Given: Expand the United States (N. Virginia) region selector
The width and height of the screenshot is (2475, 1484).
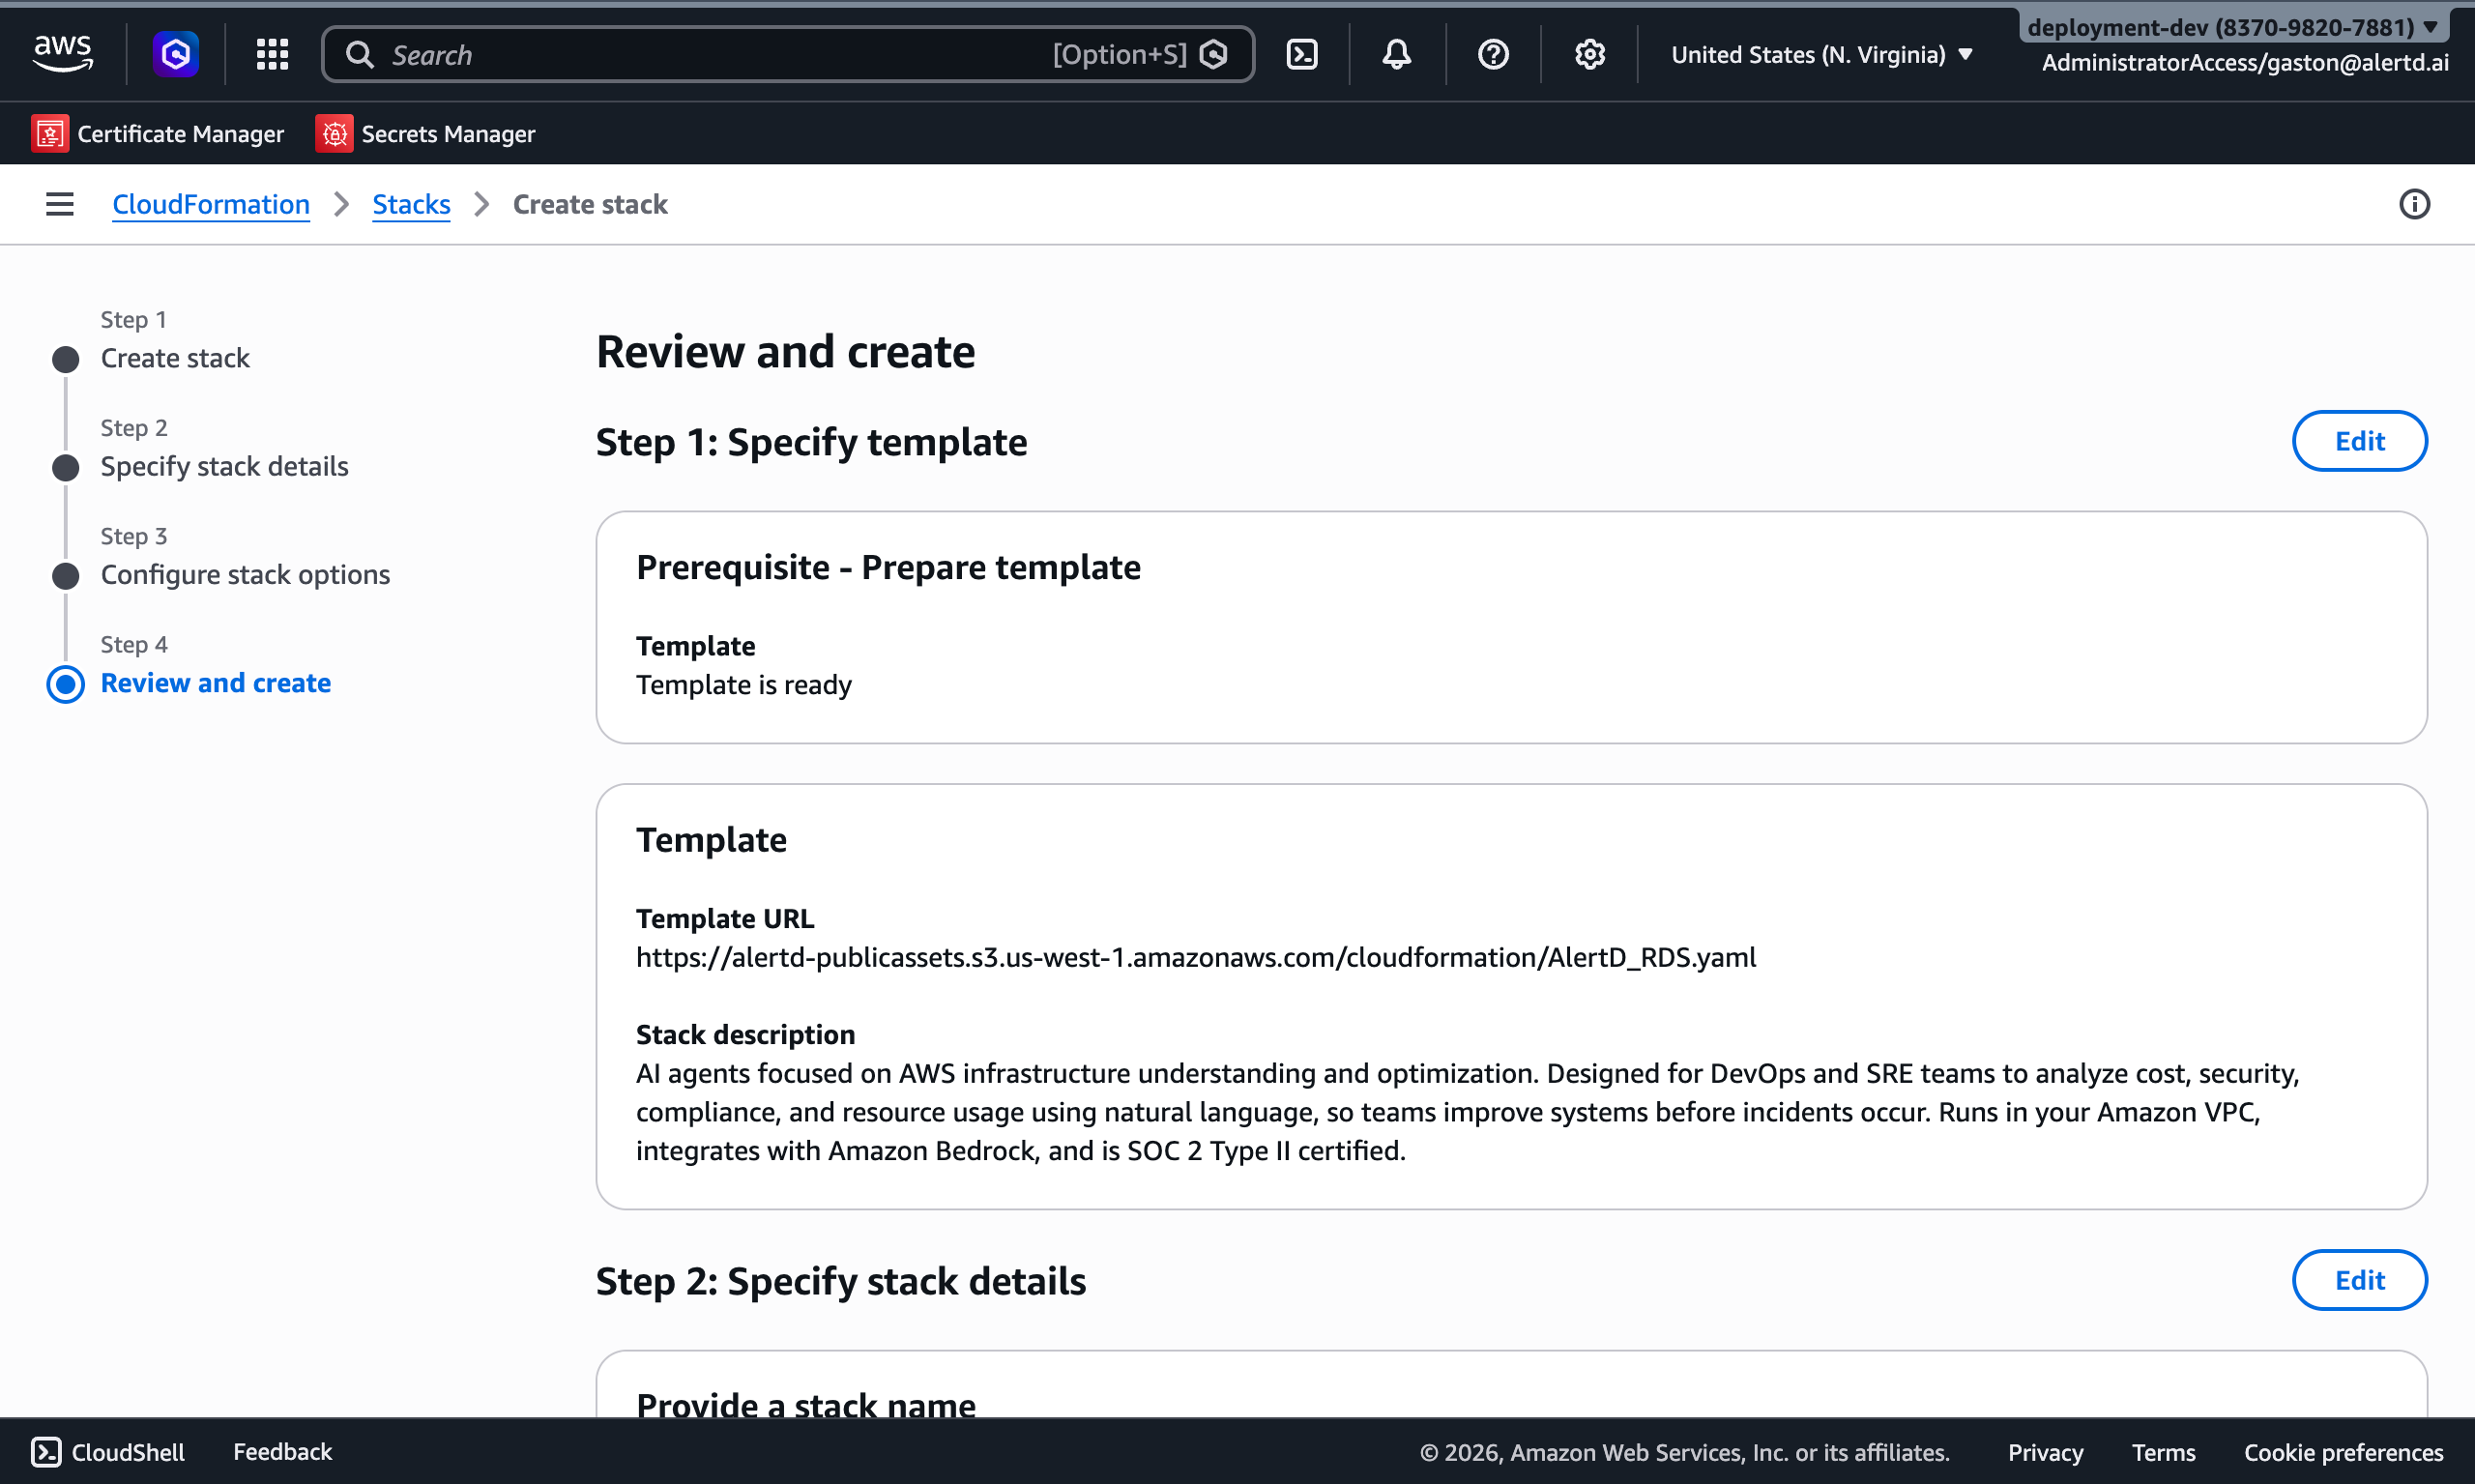Looking at the screenshot, I should 1821,54.
